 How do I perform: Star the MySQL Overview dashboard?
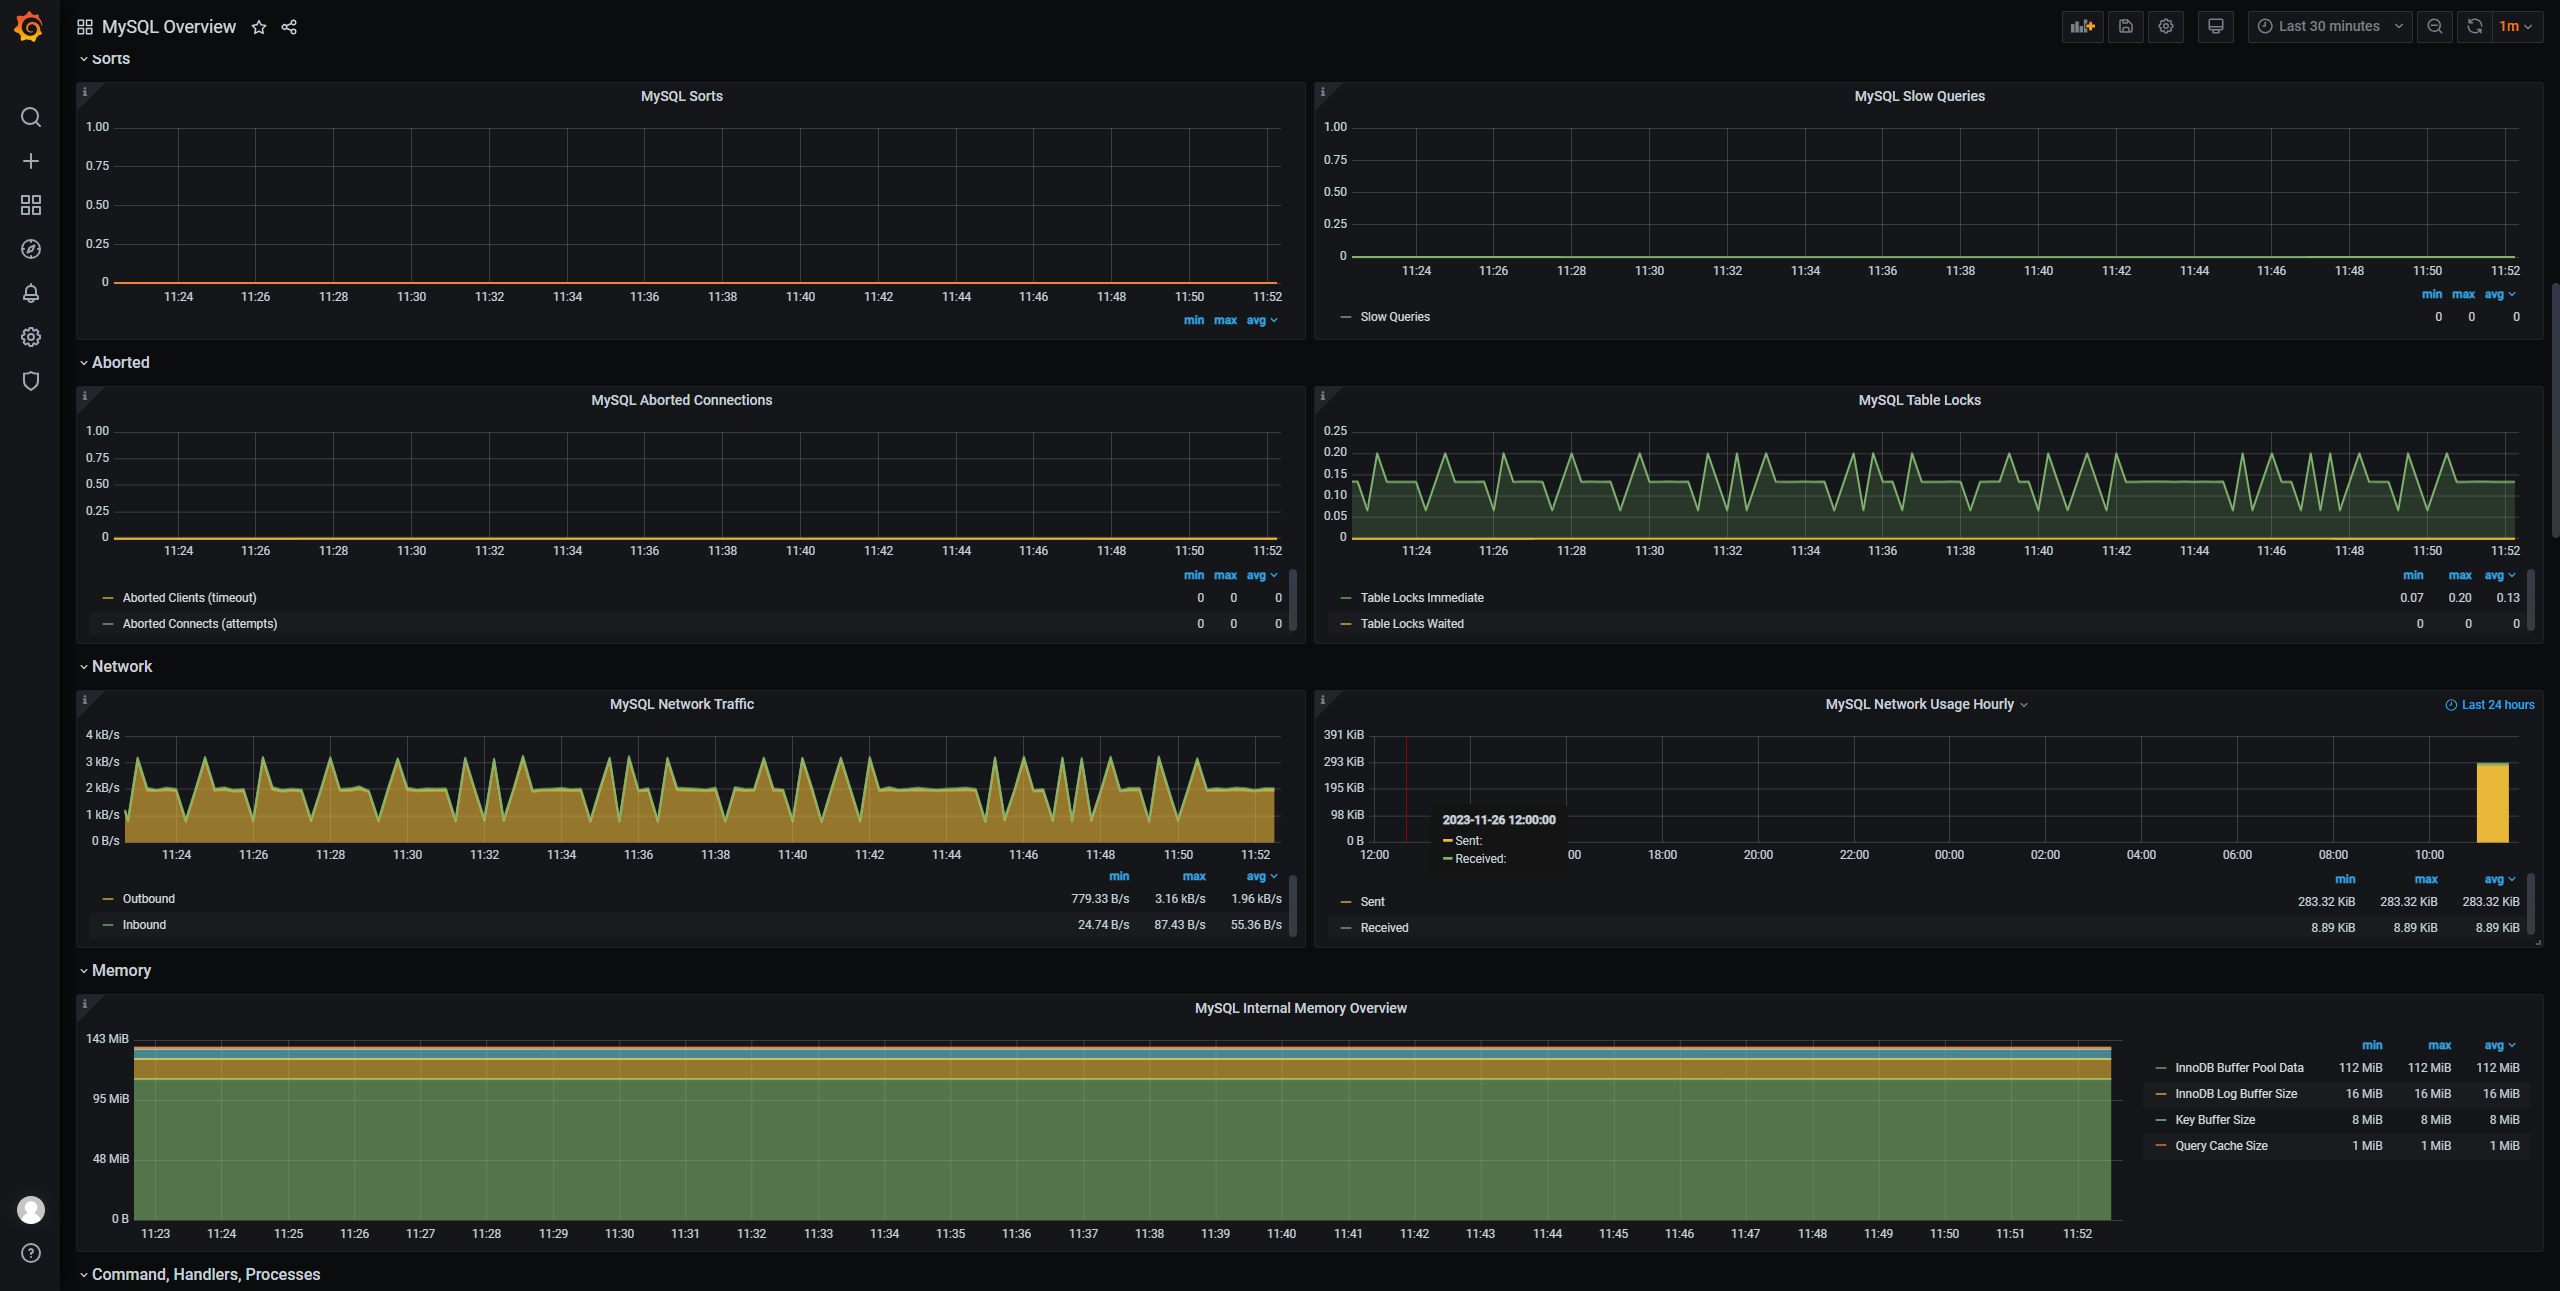pos(259,27)
